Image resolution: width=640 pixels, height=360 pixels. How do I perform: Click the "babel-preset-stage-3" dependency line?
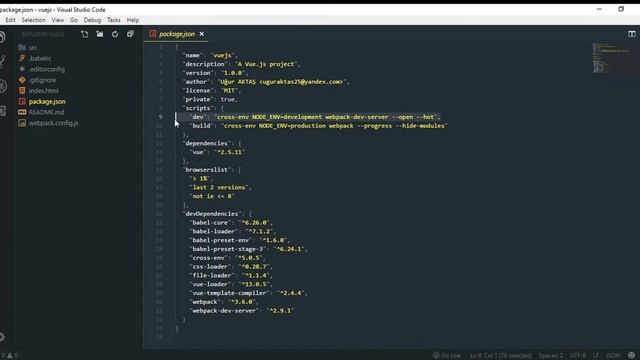pos(248,249)
